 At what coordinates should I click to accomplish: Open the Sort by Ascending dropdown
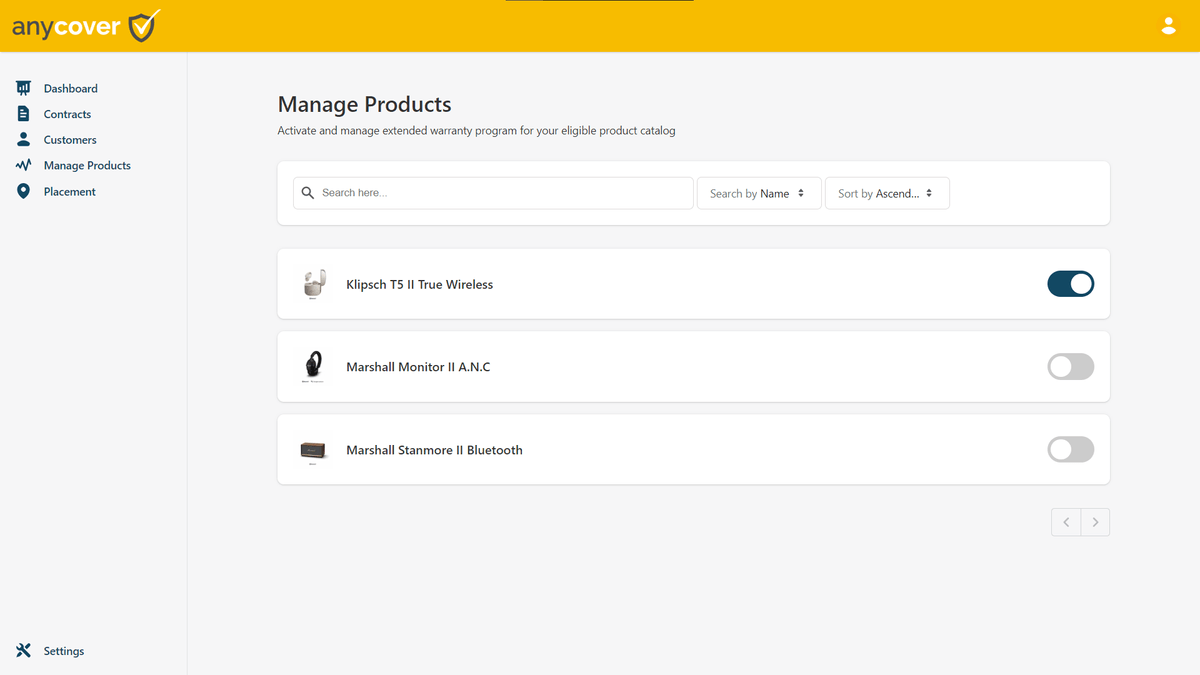point(887,193)
